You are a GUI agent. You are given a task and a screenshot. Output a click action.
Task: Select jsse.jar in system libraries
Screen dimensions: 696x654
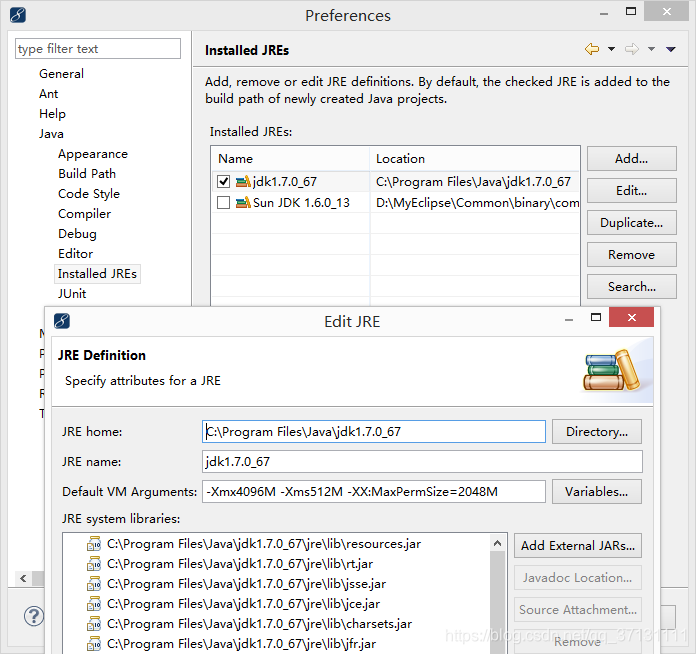pyautogui.click(x=246, y=584)
